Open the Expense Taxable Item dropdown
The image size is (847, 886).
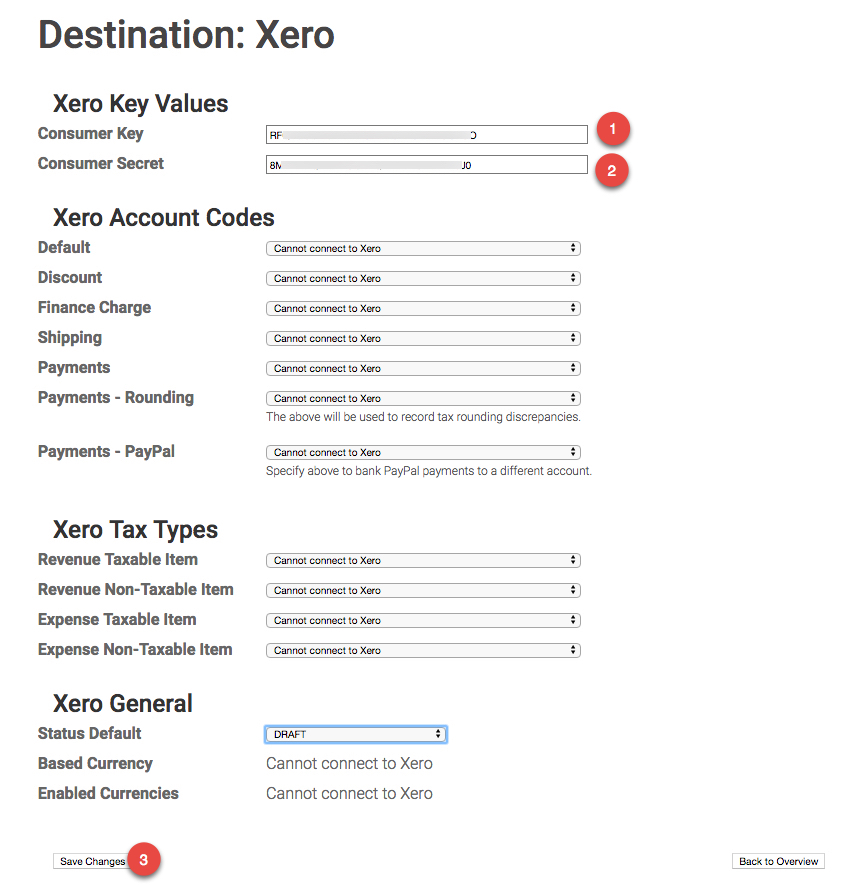(423, 620)
